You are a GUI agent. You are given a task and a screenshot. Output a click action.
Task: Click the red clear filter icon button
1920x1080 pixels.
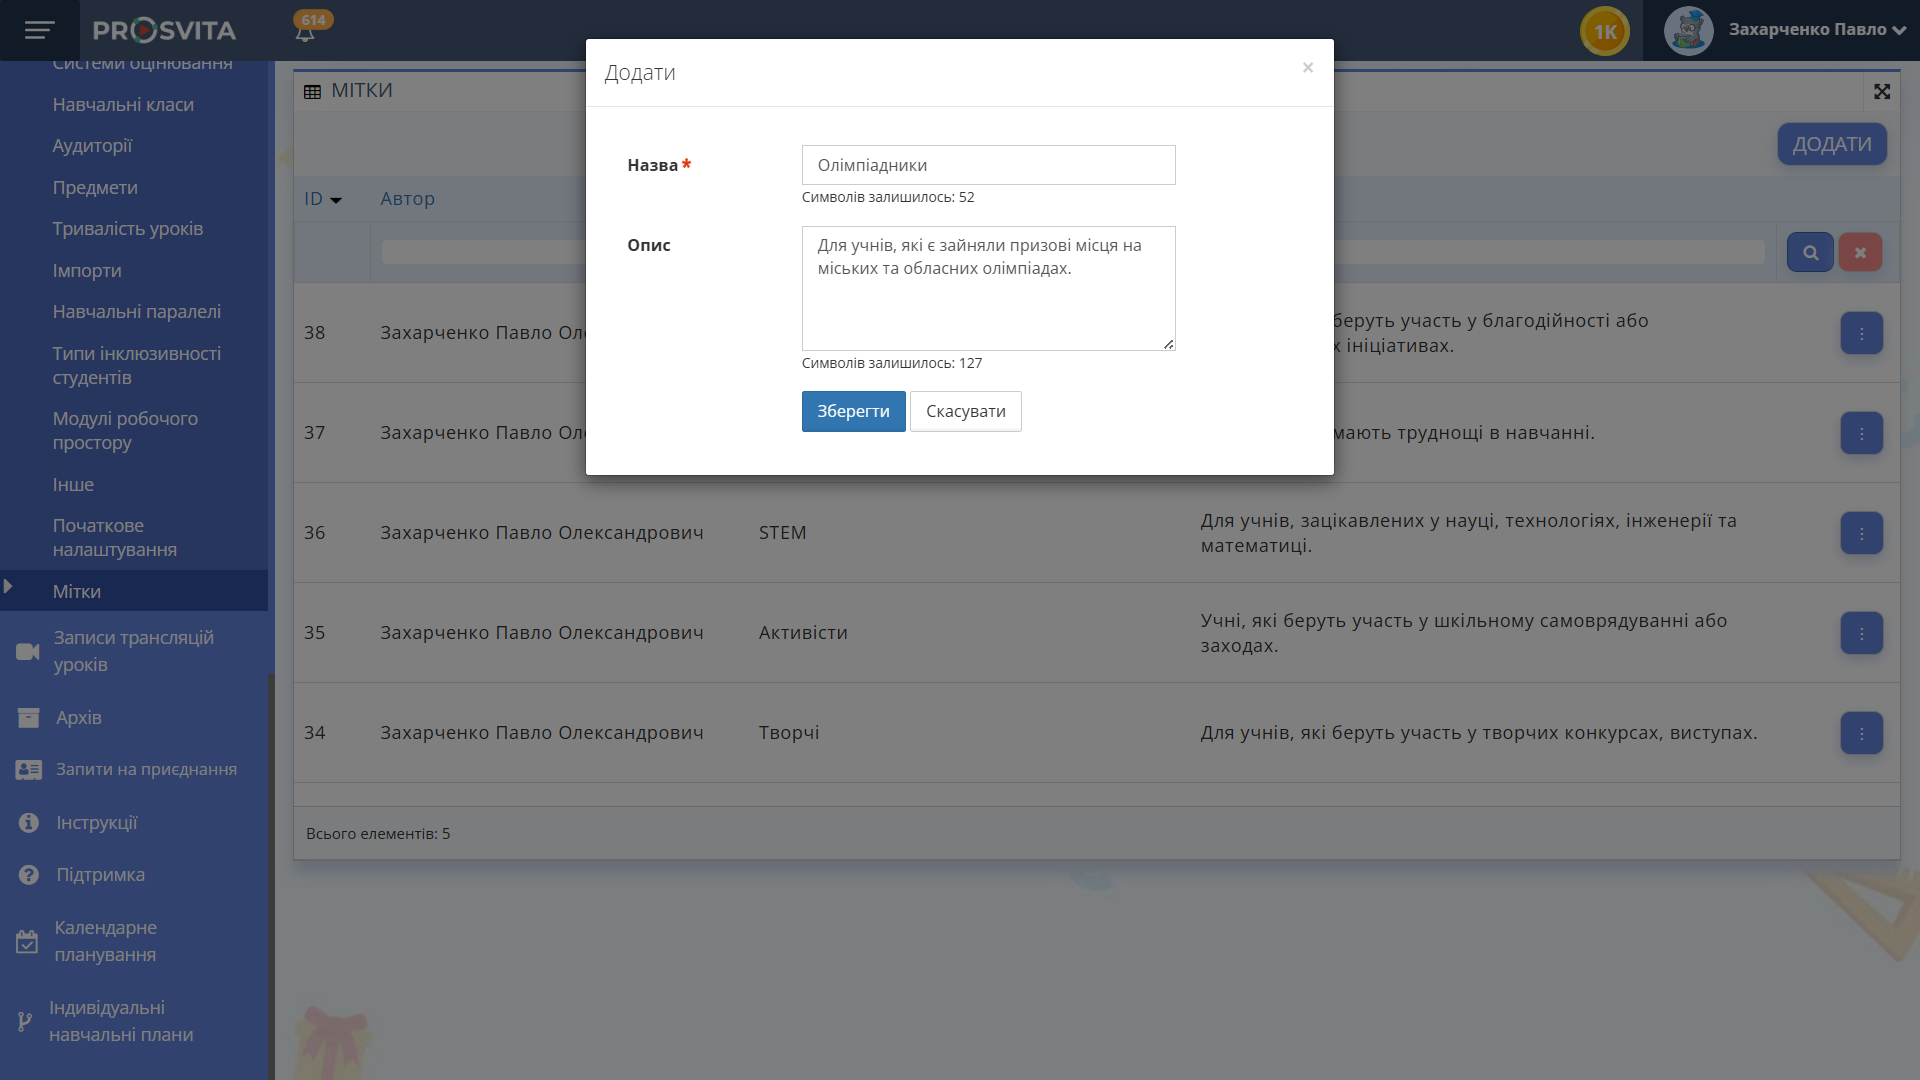point(1860,252)
